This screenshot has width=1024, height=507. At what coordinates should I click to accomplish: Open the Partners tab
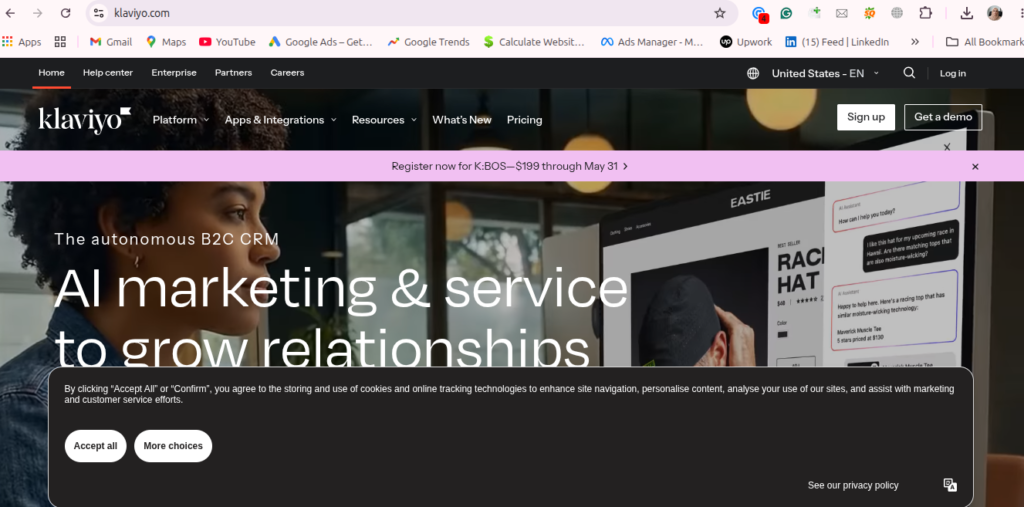pos(233,73)
